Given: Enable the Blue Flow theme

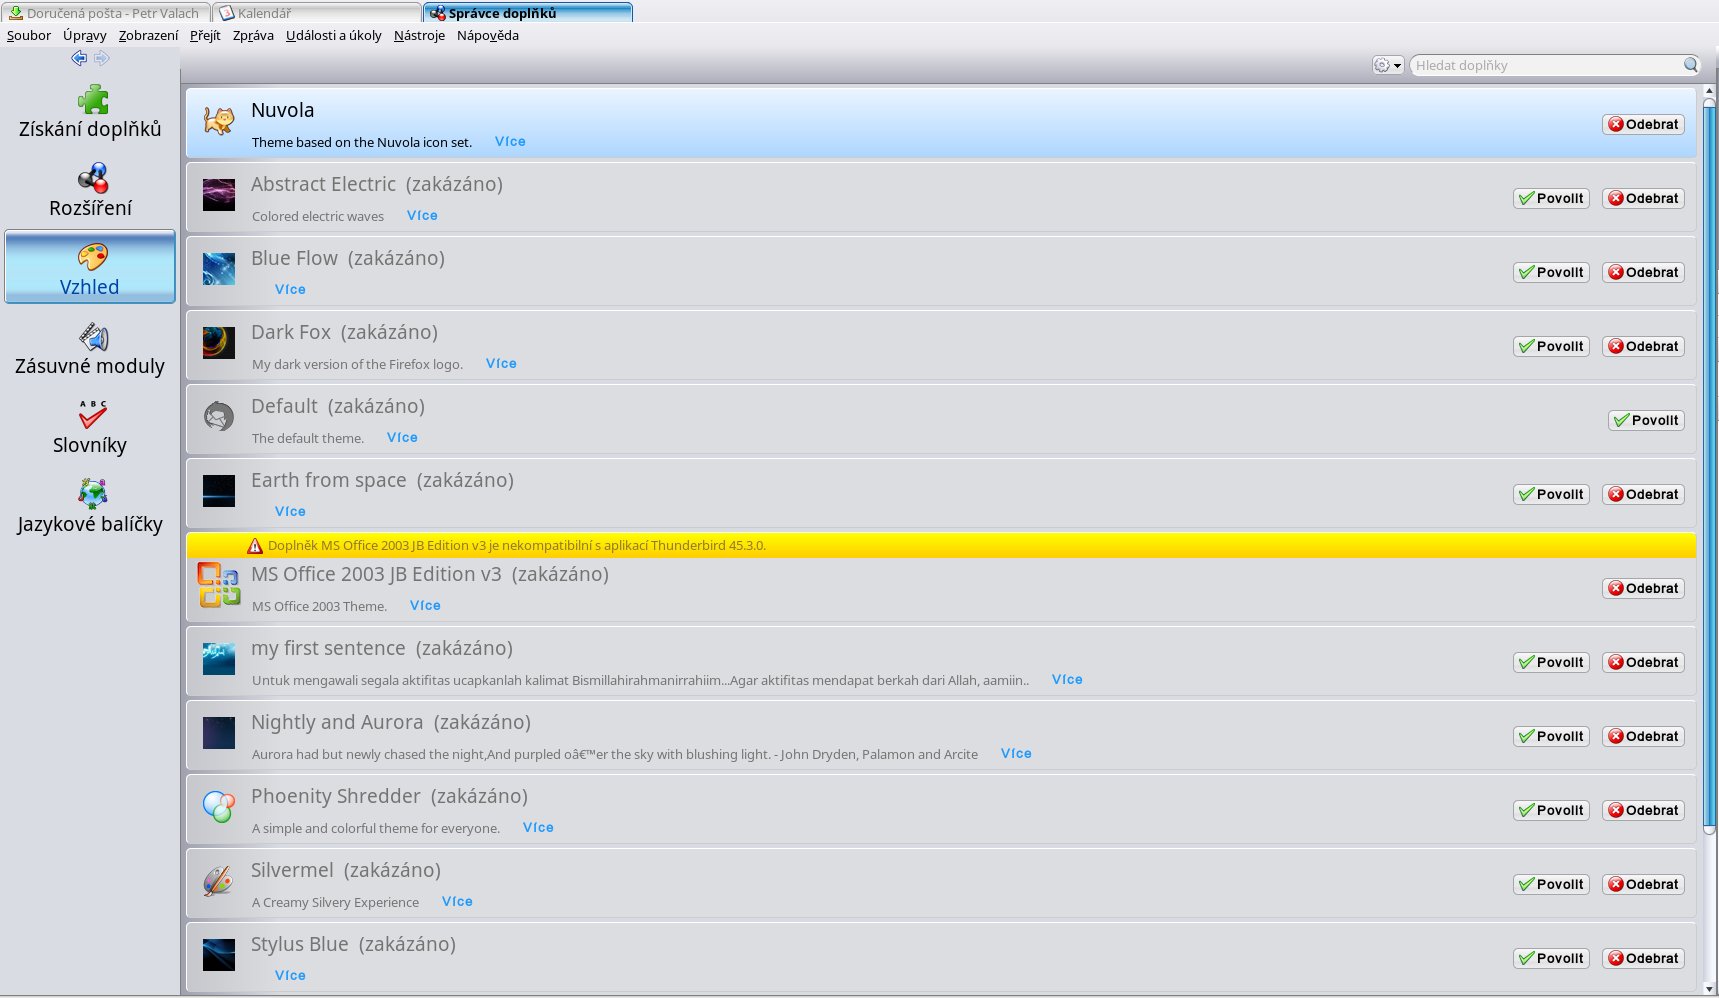Looking at the screenshot, I should click(x=1551, y=273).
